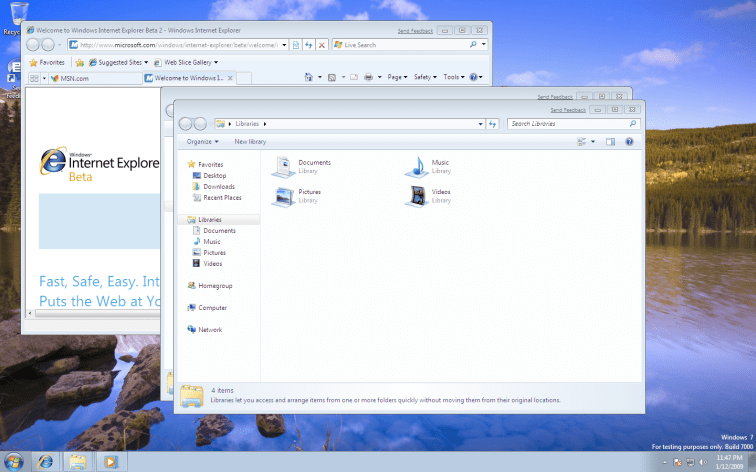
Task: Click the Internet Explorer taskbar icon
Action: tap(45, 462)
